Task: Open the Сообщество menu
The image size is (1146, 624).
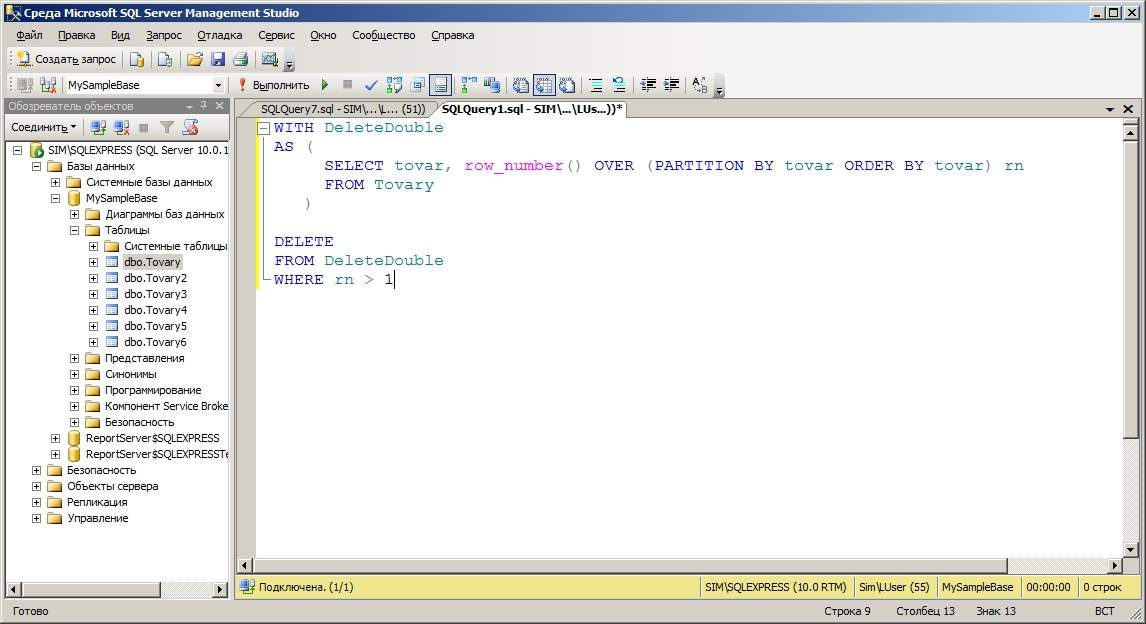Action: click(384, 35)
